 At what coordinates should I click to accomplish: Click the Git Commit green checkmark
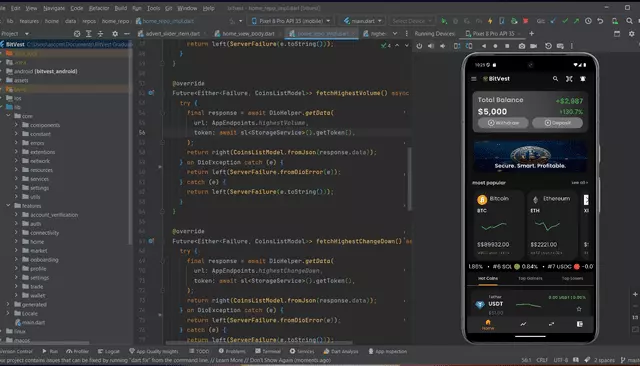(x=565, y=21)
